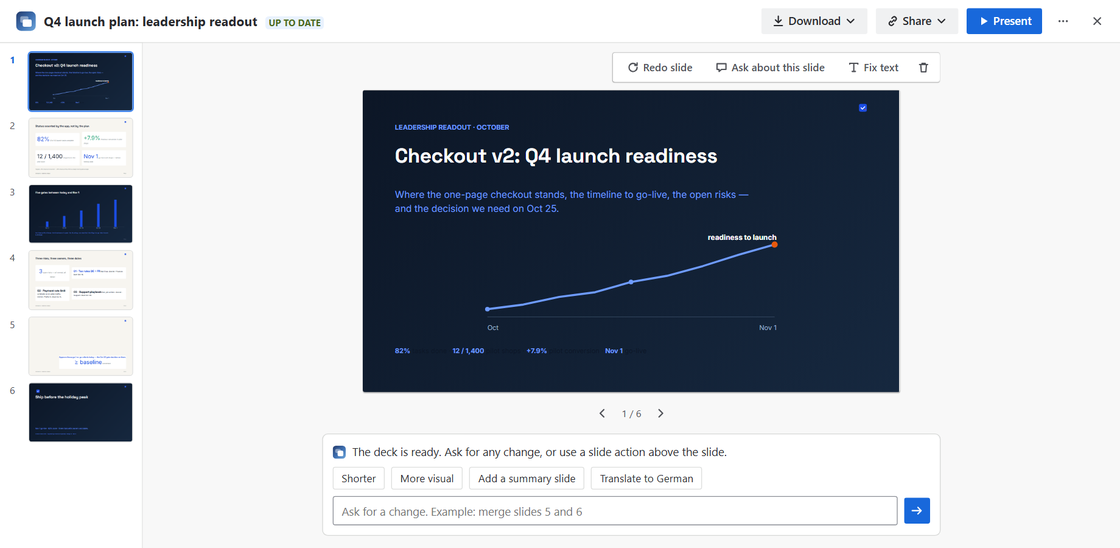1120x548 pixels.
Task: Choose the More visual suggestion
Action: pos(427,479)
